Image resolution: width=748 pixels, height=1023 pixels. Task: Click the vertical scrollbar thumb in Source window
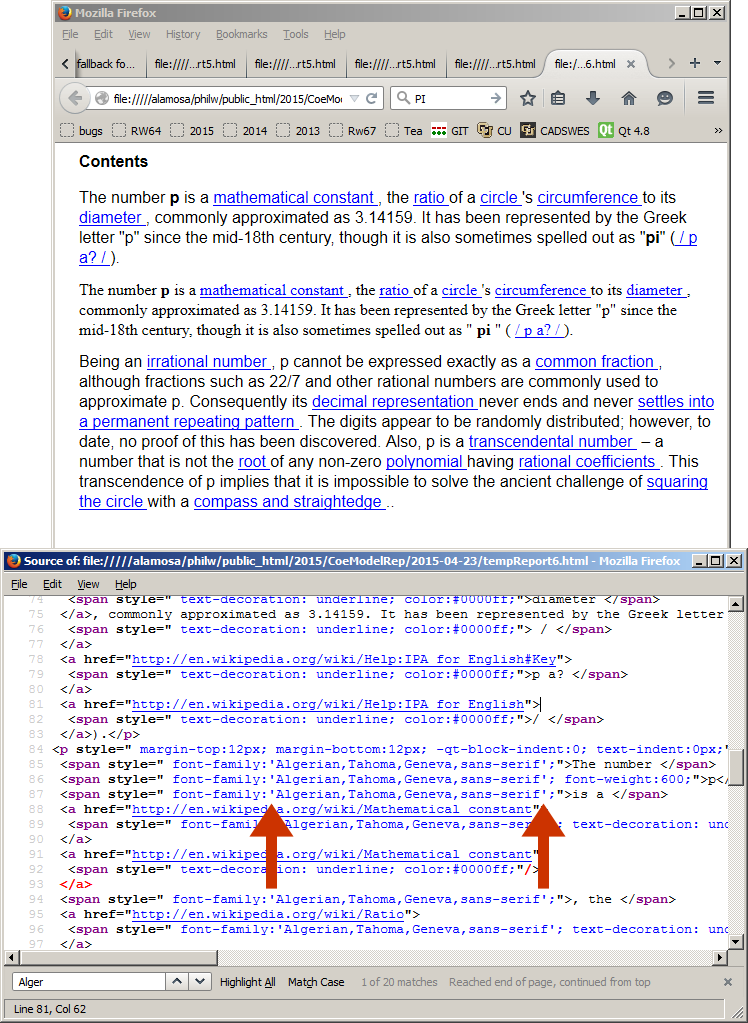pos(736,767)
